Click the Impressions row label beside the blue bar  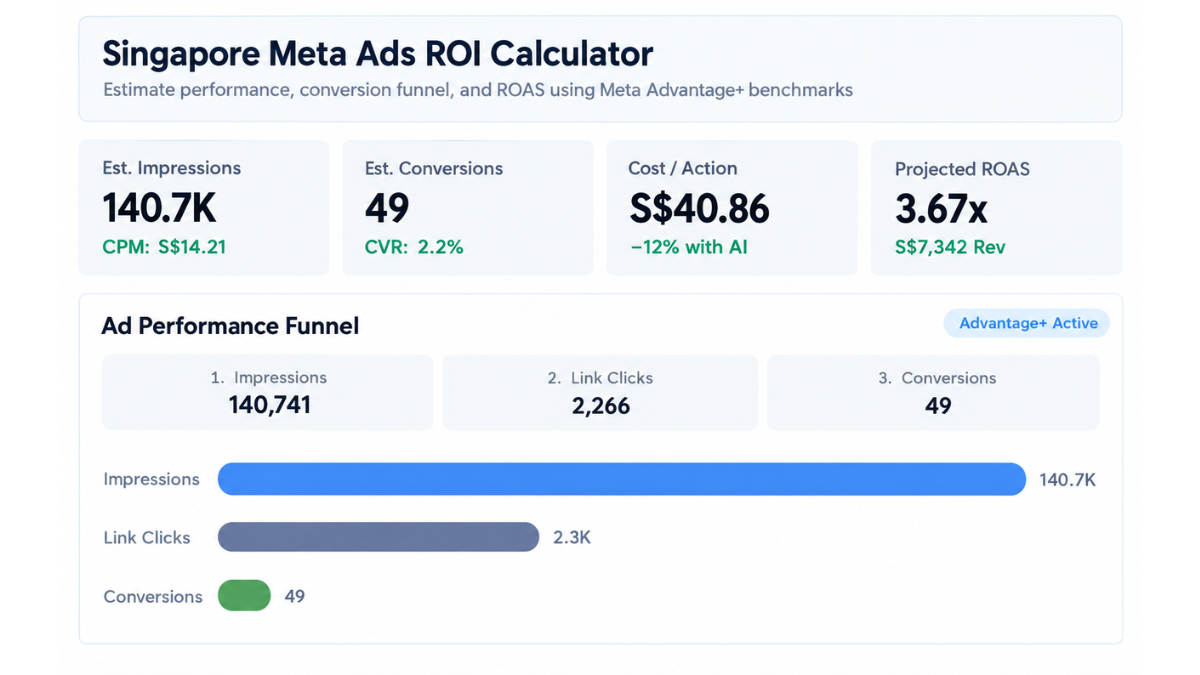coord(151,480)
